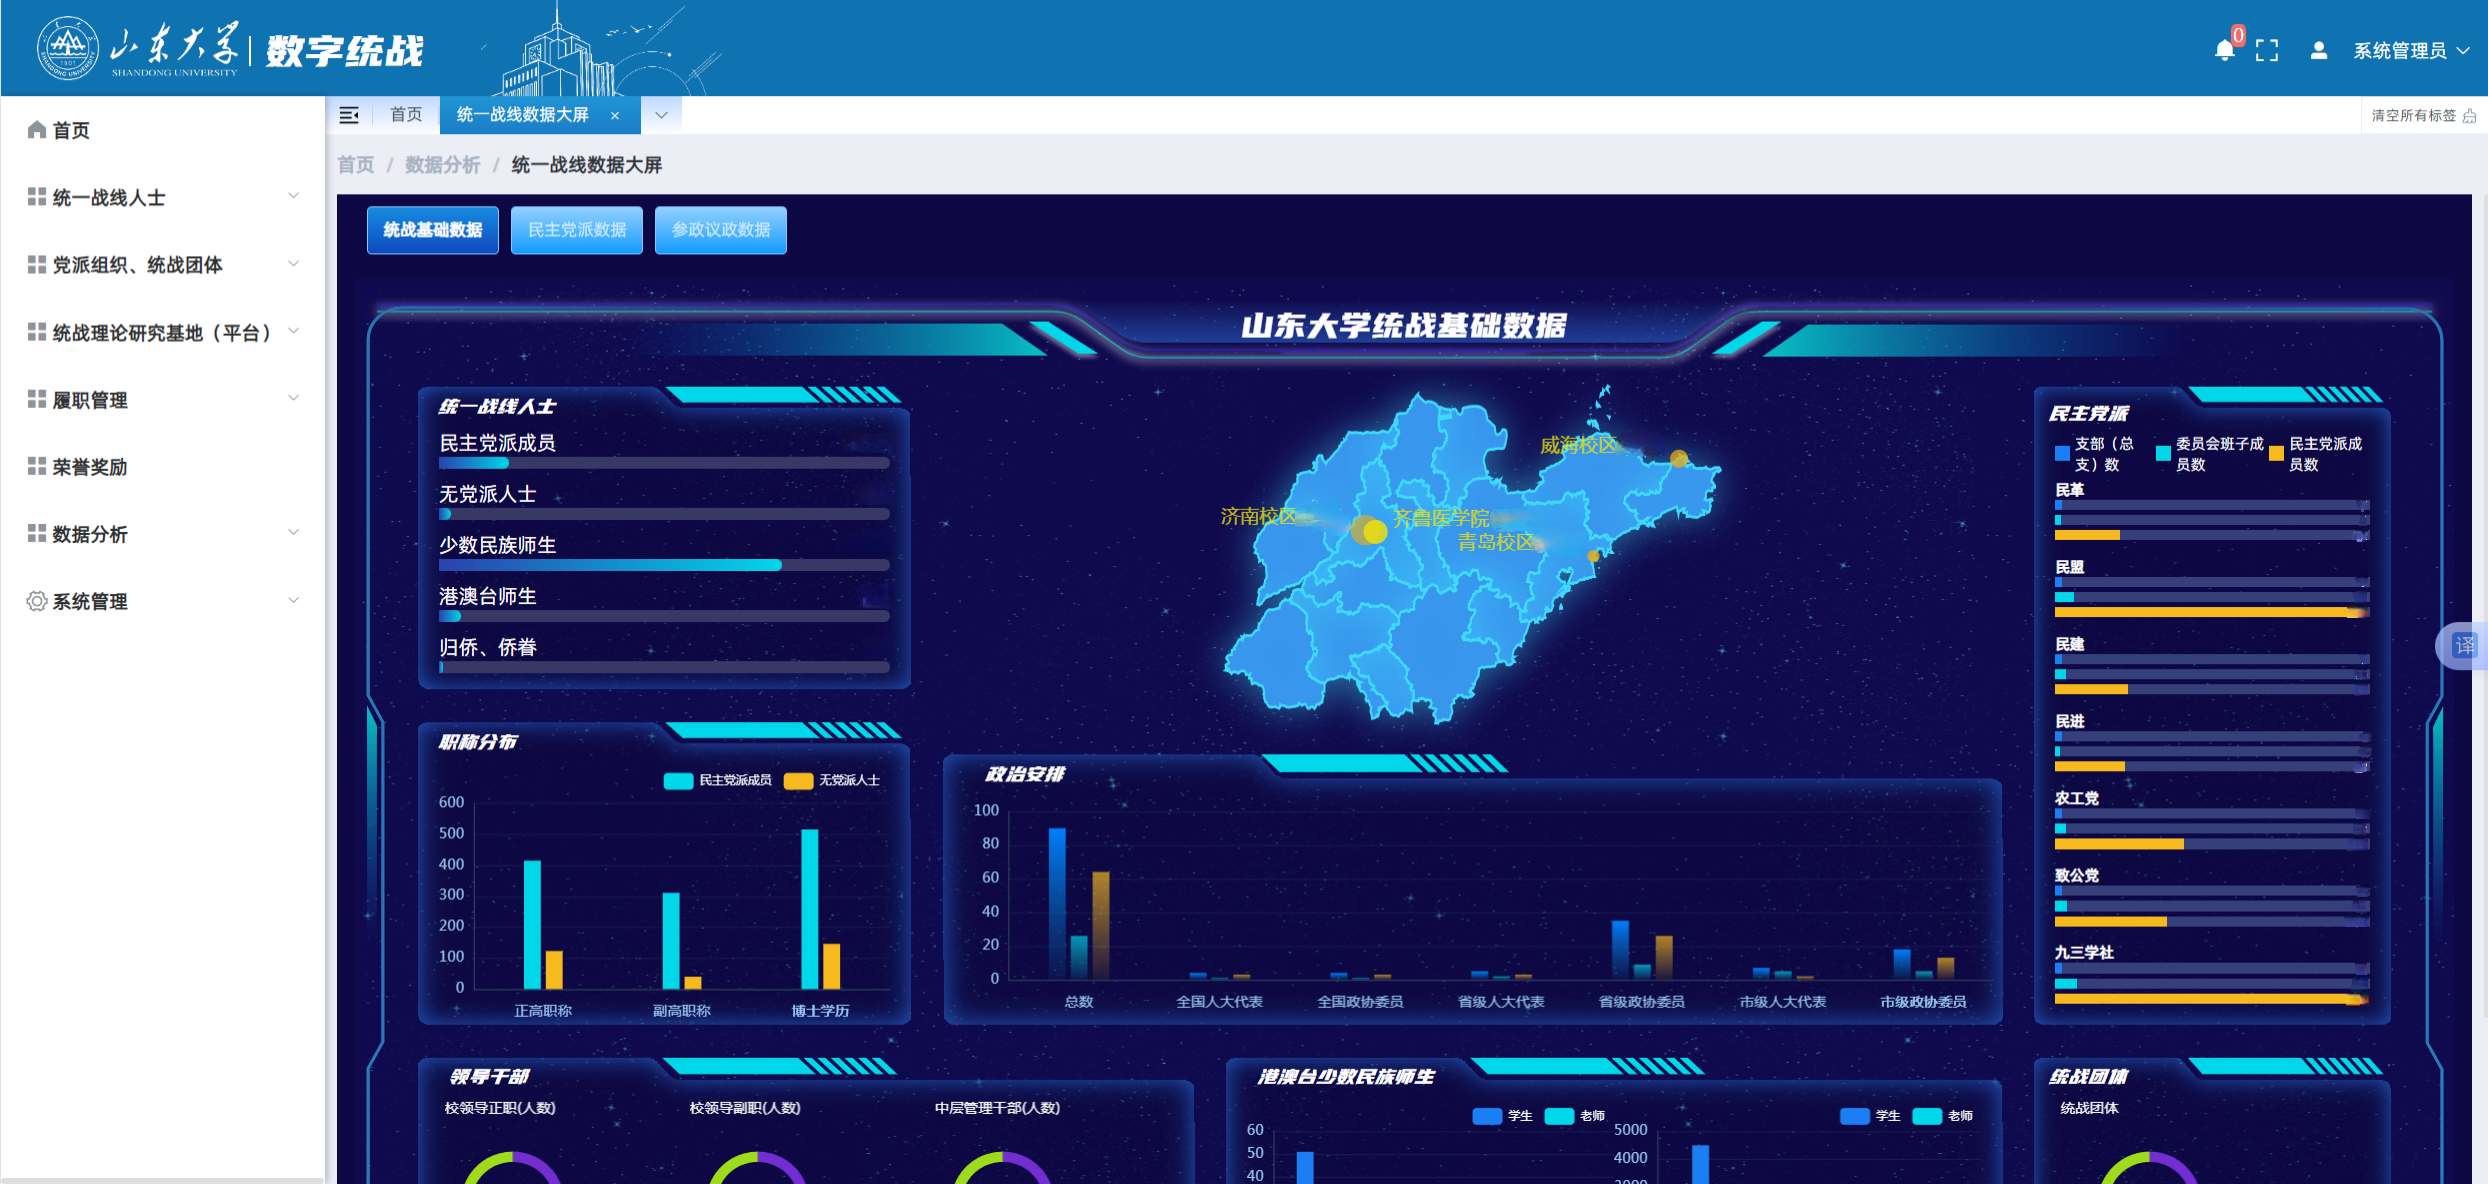The width and height of the screenshot is (2488, 1184).
Task: Click the 威海校区 marker on the map
Action: [1679, 459]
